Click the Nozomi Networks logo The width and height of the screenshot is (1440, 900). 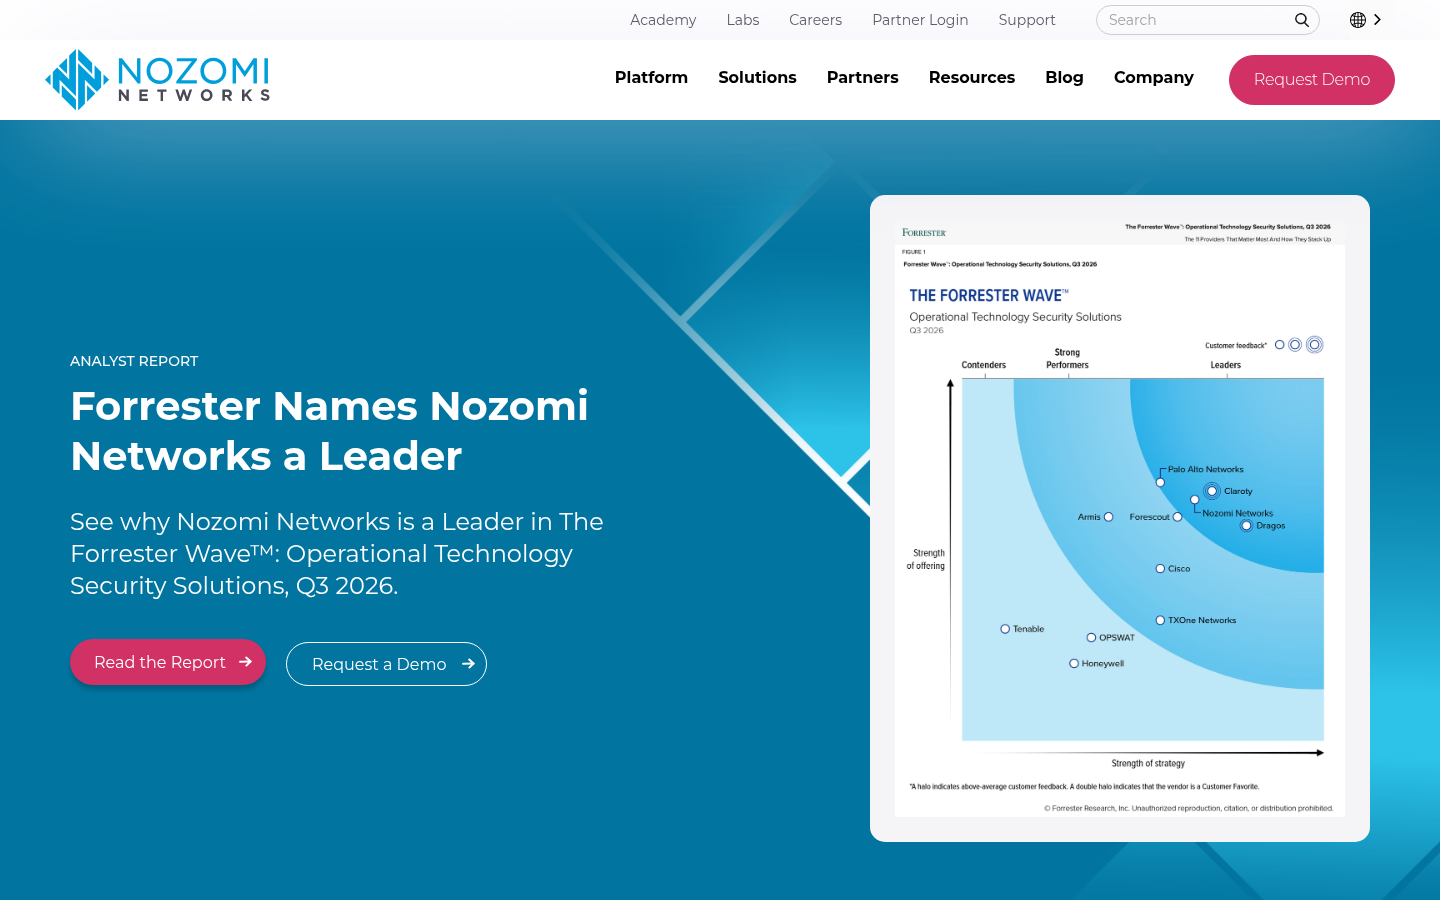coord(158,79)
